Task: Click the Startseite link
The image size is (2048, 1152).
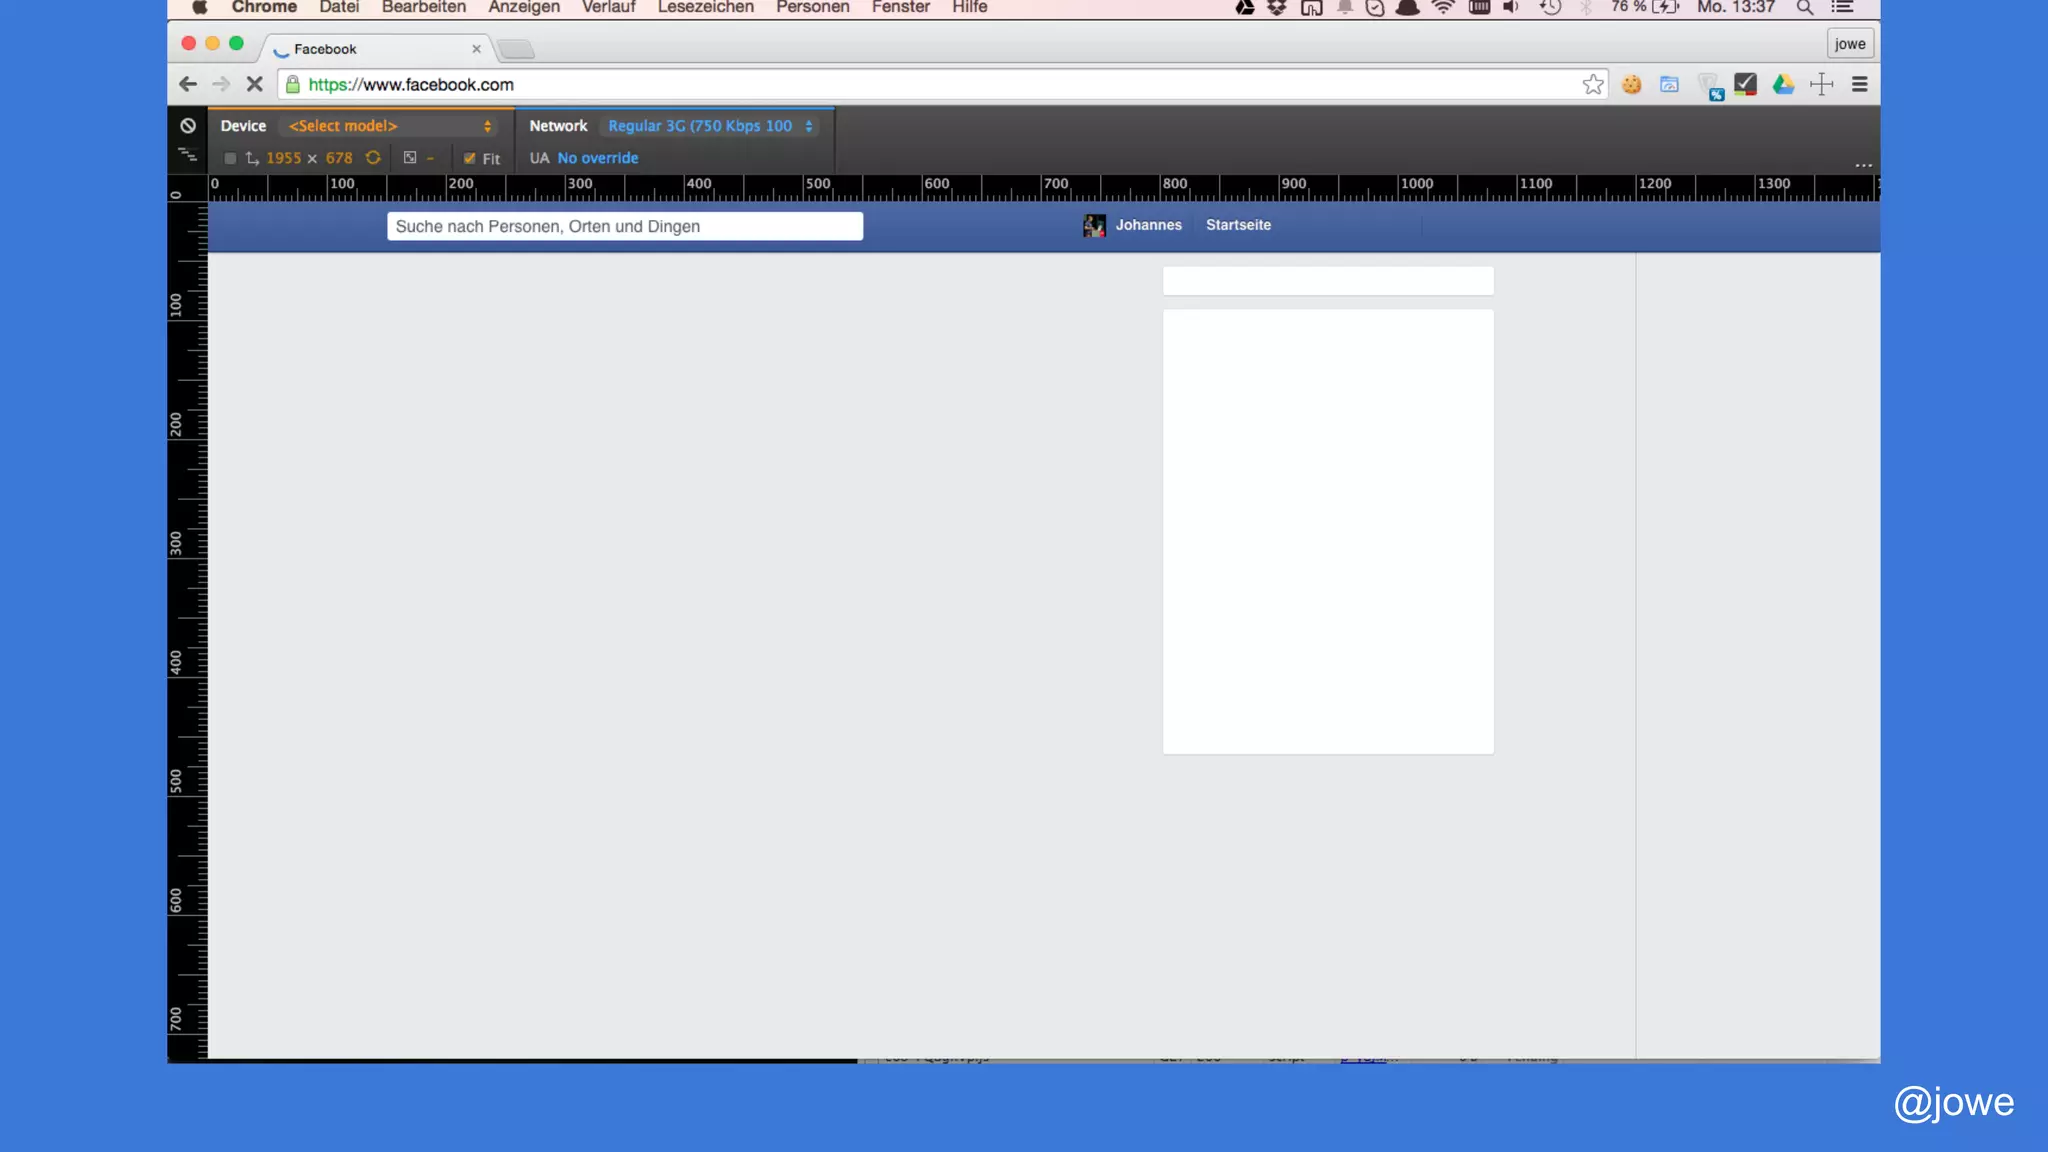Action: (x=1238, y=225)
